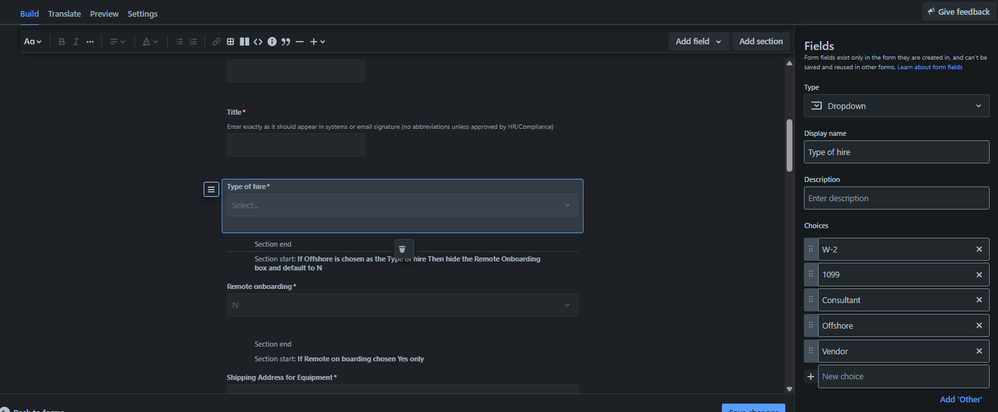This screenshot has width=998, height=412.
Task: Grab the drag handle for Offshore
Action: pyautogui.click(x=810, y=325)
